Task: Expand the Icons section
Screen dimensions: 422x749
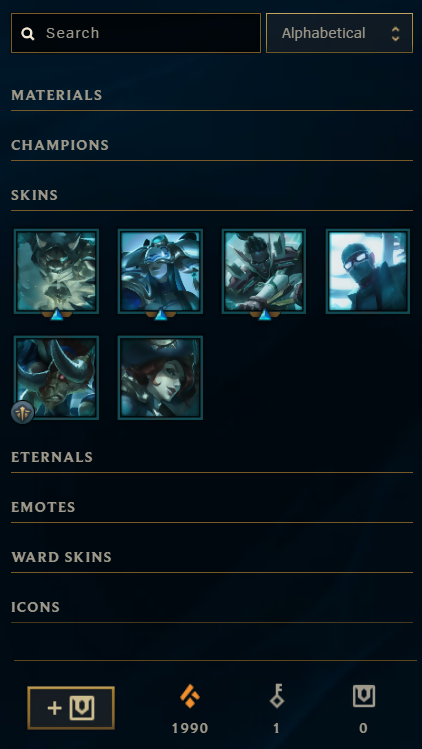Action: pyautogui.click(x=212, y=608)
